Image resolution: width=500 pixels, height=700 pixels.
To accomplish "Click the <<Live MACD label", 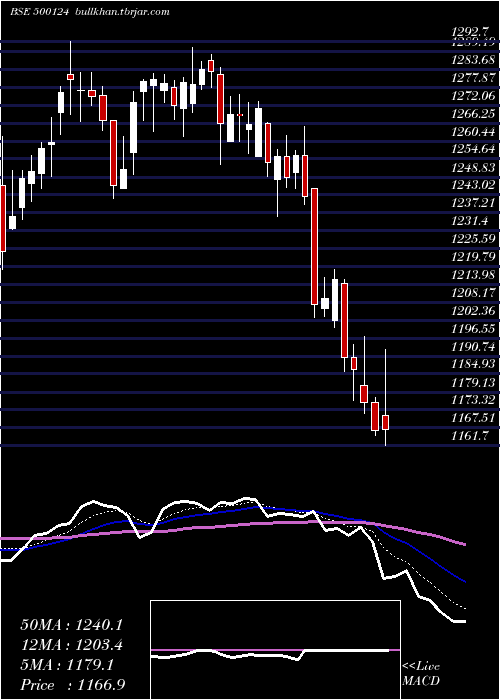I will click(421, 674).
